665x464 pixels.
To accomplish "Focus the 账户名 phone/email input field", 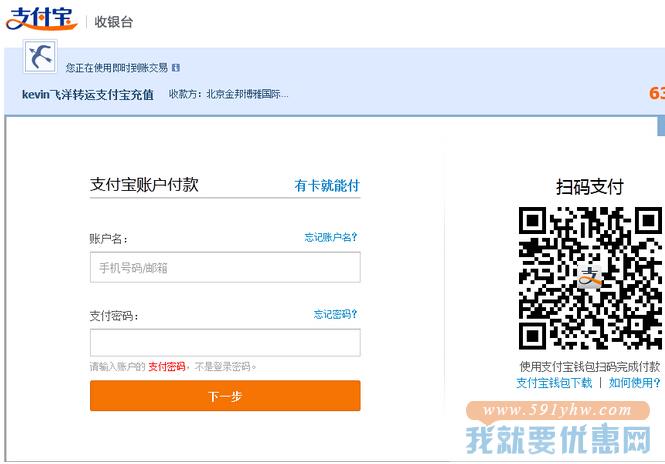I will click(225, 267).
